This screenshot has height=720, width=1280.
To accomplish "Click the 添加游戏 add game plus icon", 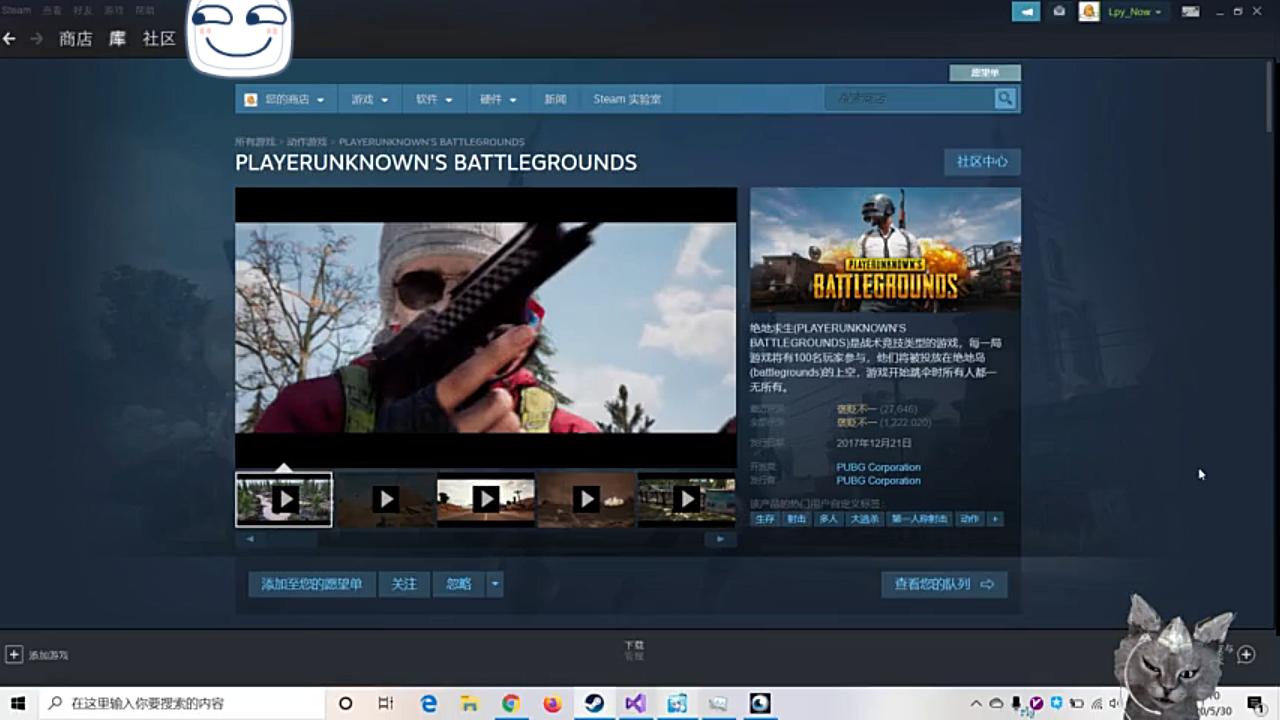I will pos(14,655).
